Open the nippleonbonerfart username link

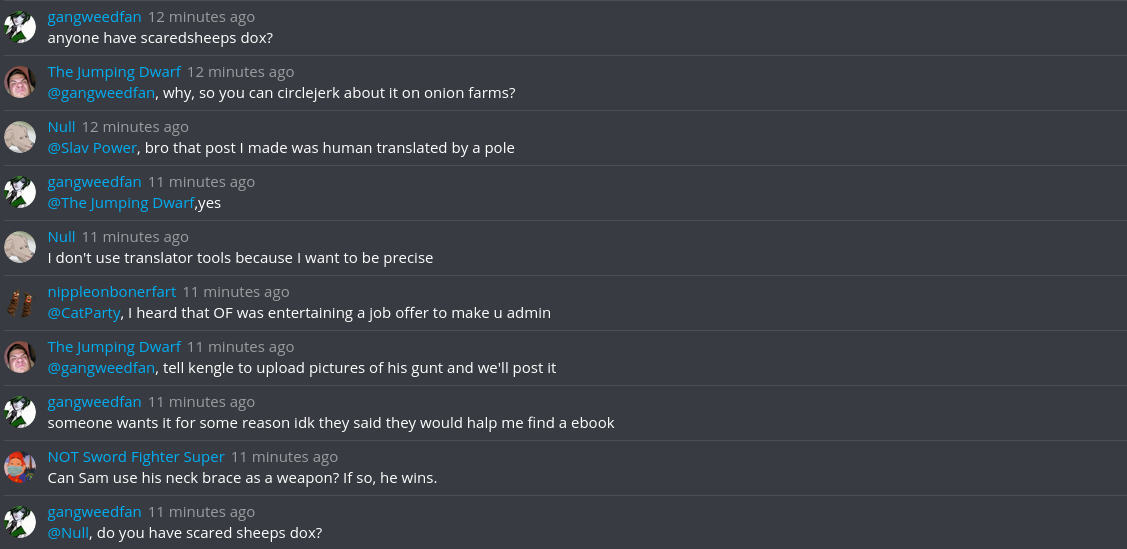112,292
